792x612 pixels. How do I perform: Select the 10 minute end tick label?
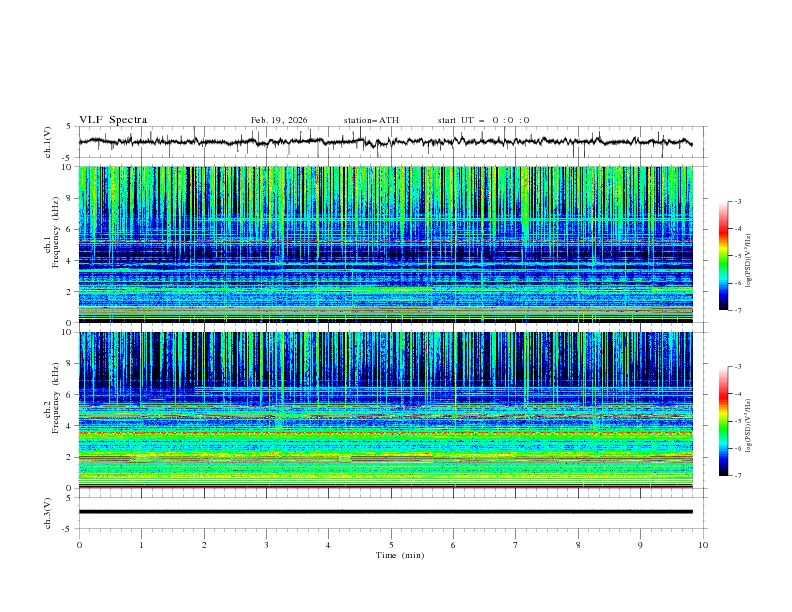(703, 545)
